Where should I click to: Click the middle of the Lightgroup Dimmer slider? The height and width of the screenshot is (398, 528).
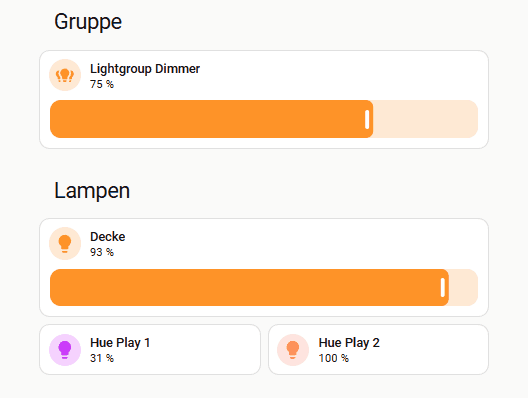coord(264,119)
